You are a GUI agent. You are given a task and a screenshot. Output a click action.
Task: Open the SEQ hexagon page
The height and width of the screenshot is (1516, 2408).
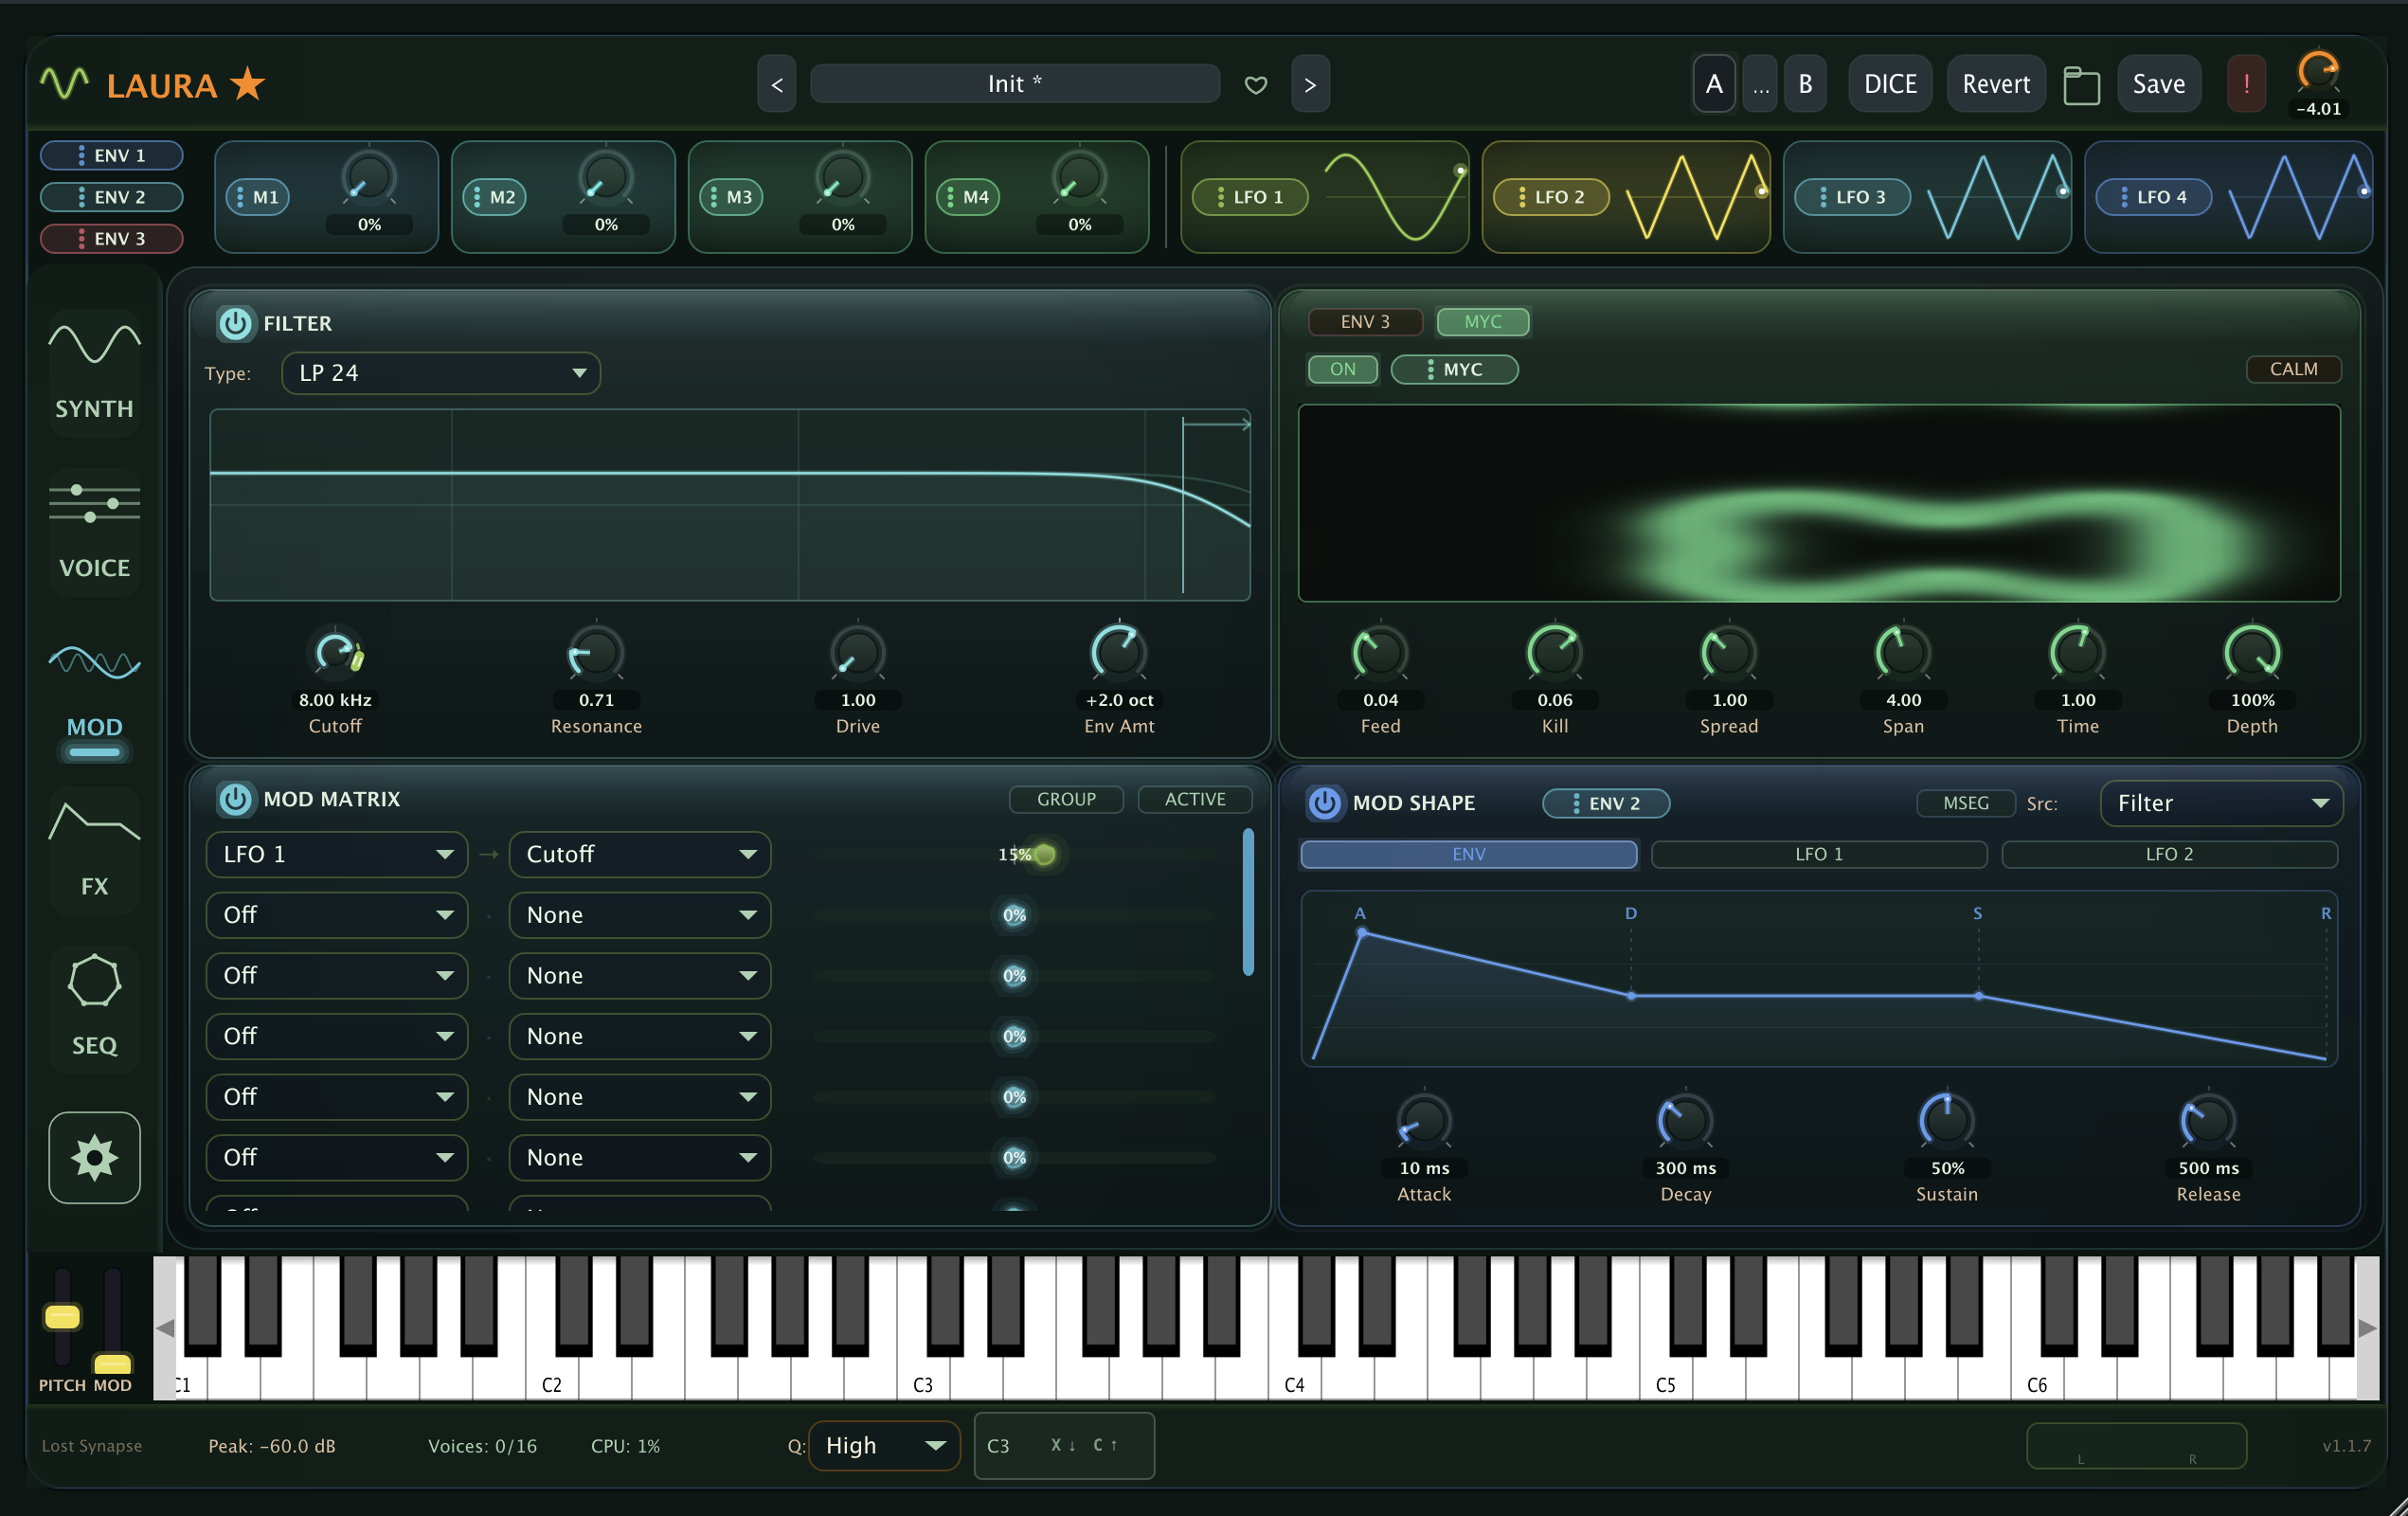point(94,1008)
